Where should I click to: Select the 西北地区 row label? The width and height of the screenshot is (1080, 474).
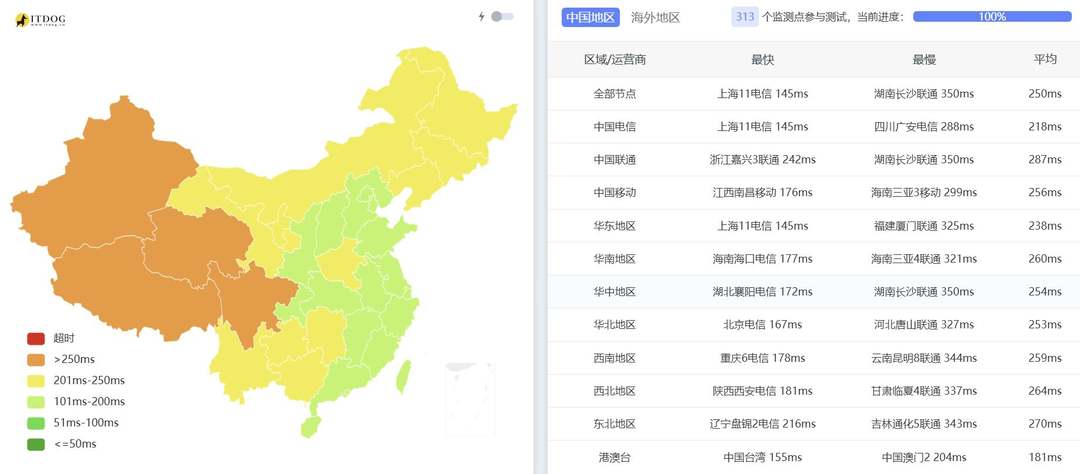pos(615,391)
